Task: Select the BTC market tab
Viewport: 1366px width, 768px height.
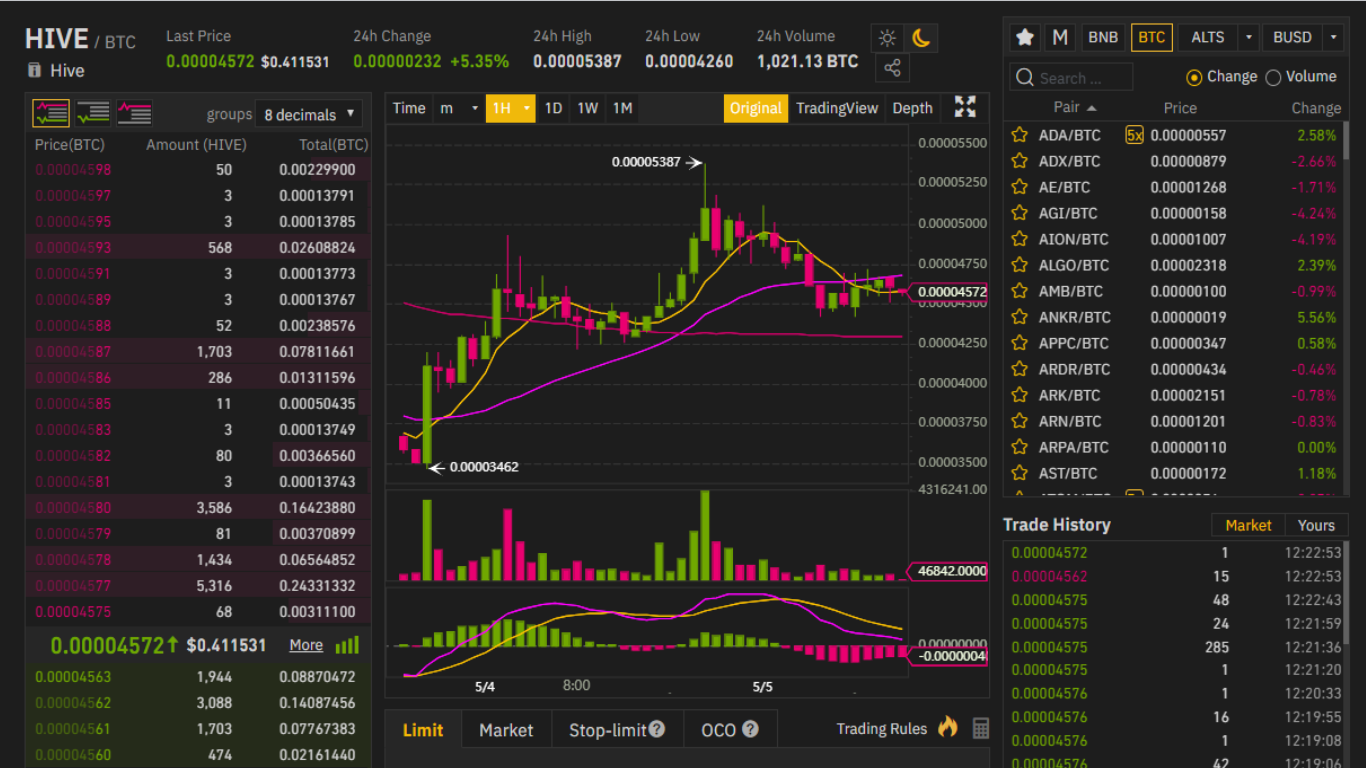Action: tap(1152, 37)
